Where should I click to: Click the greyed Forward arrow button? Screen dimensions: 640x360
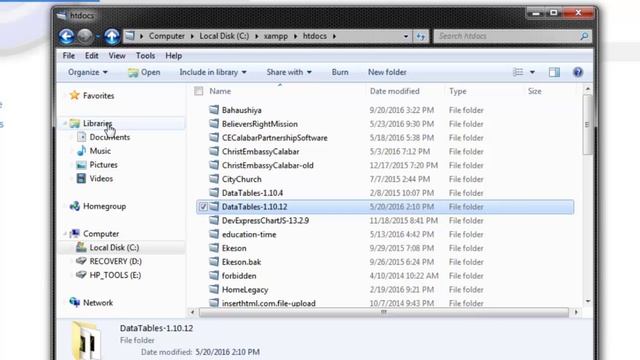point(85,36)
